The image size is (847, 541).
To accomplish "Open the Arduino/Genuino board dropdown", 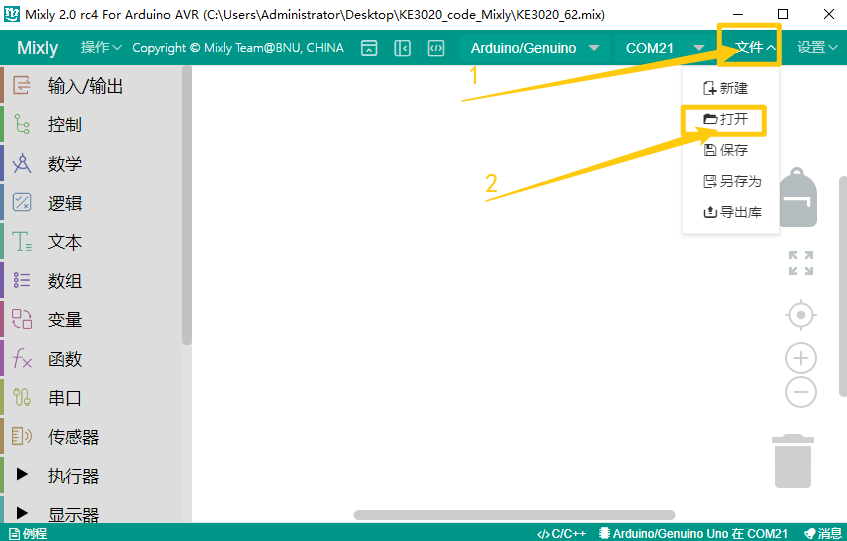I will 535,48.
